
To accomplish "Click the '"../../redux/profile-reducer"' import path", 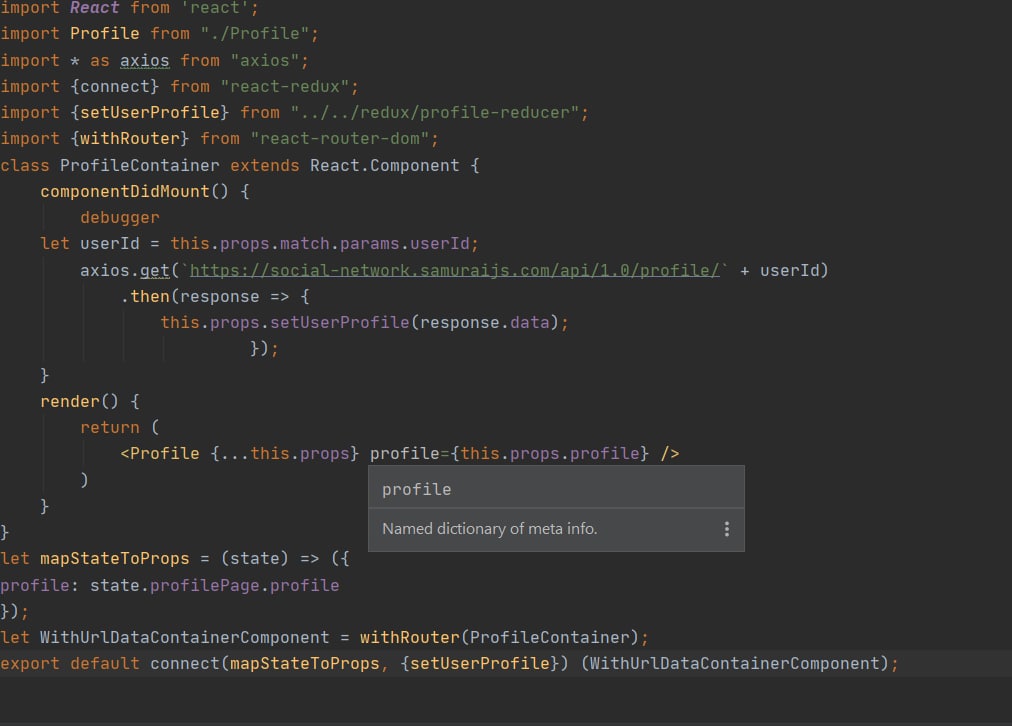I will 434,112.
